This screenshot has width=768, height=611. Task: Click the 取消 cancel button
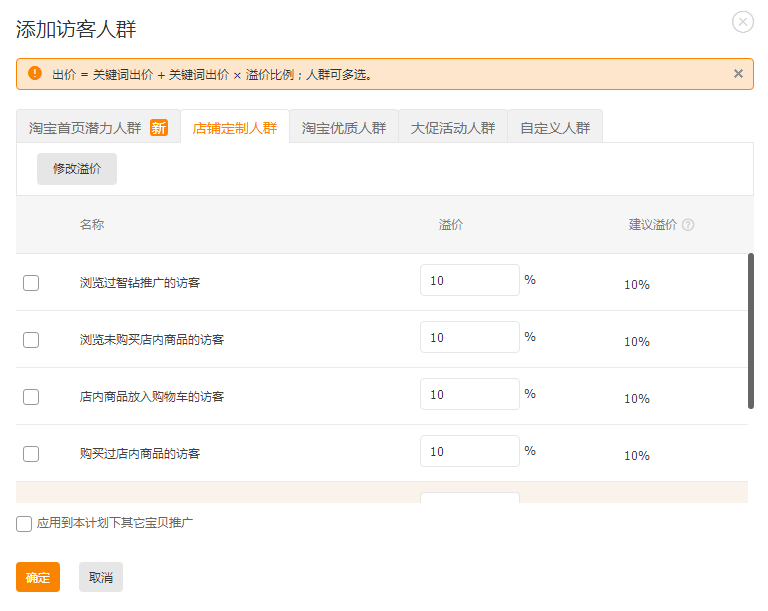pyautogui.click(x=101, y=577)
